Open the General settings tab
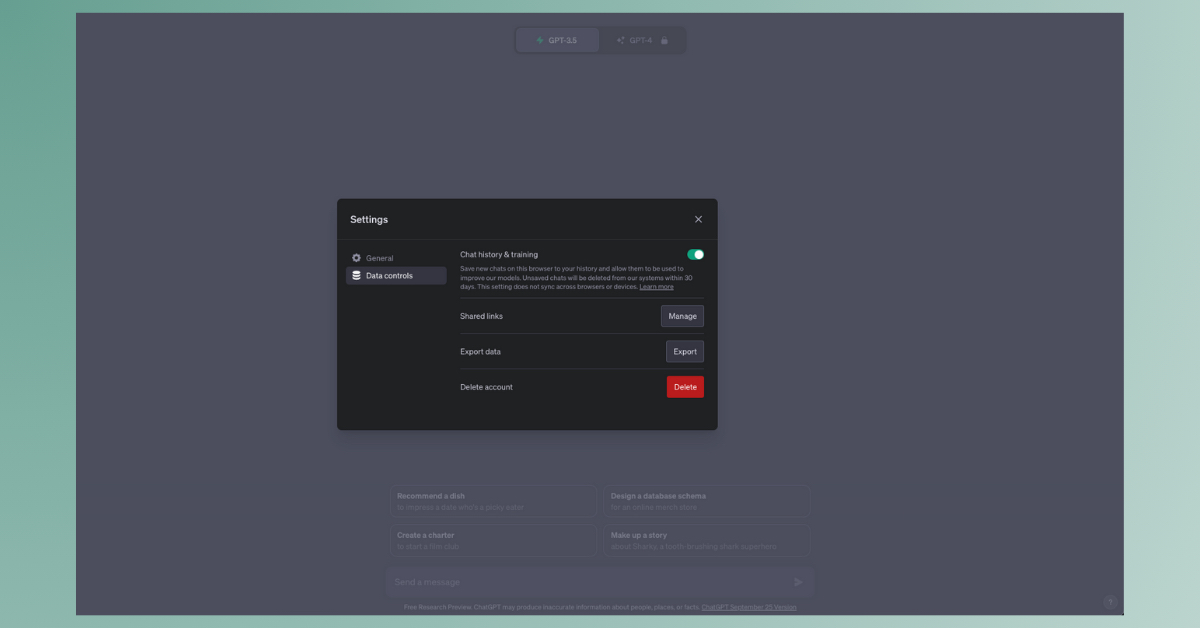 pos(380,258)
